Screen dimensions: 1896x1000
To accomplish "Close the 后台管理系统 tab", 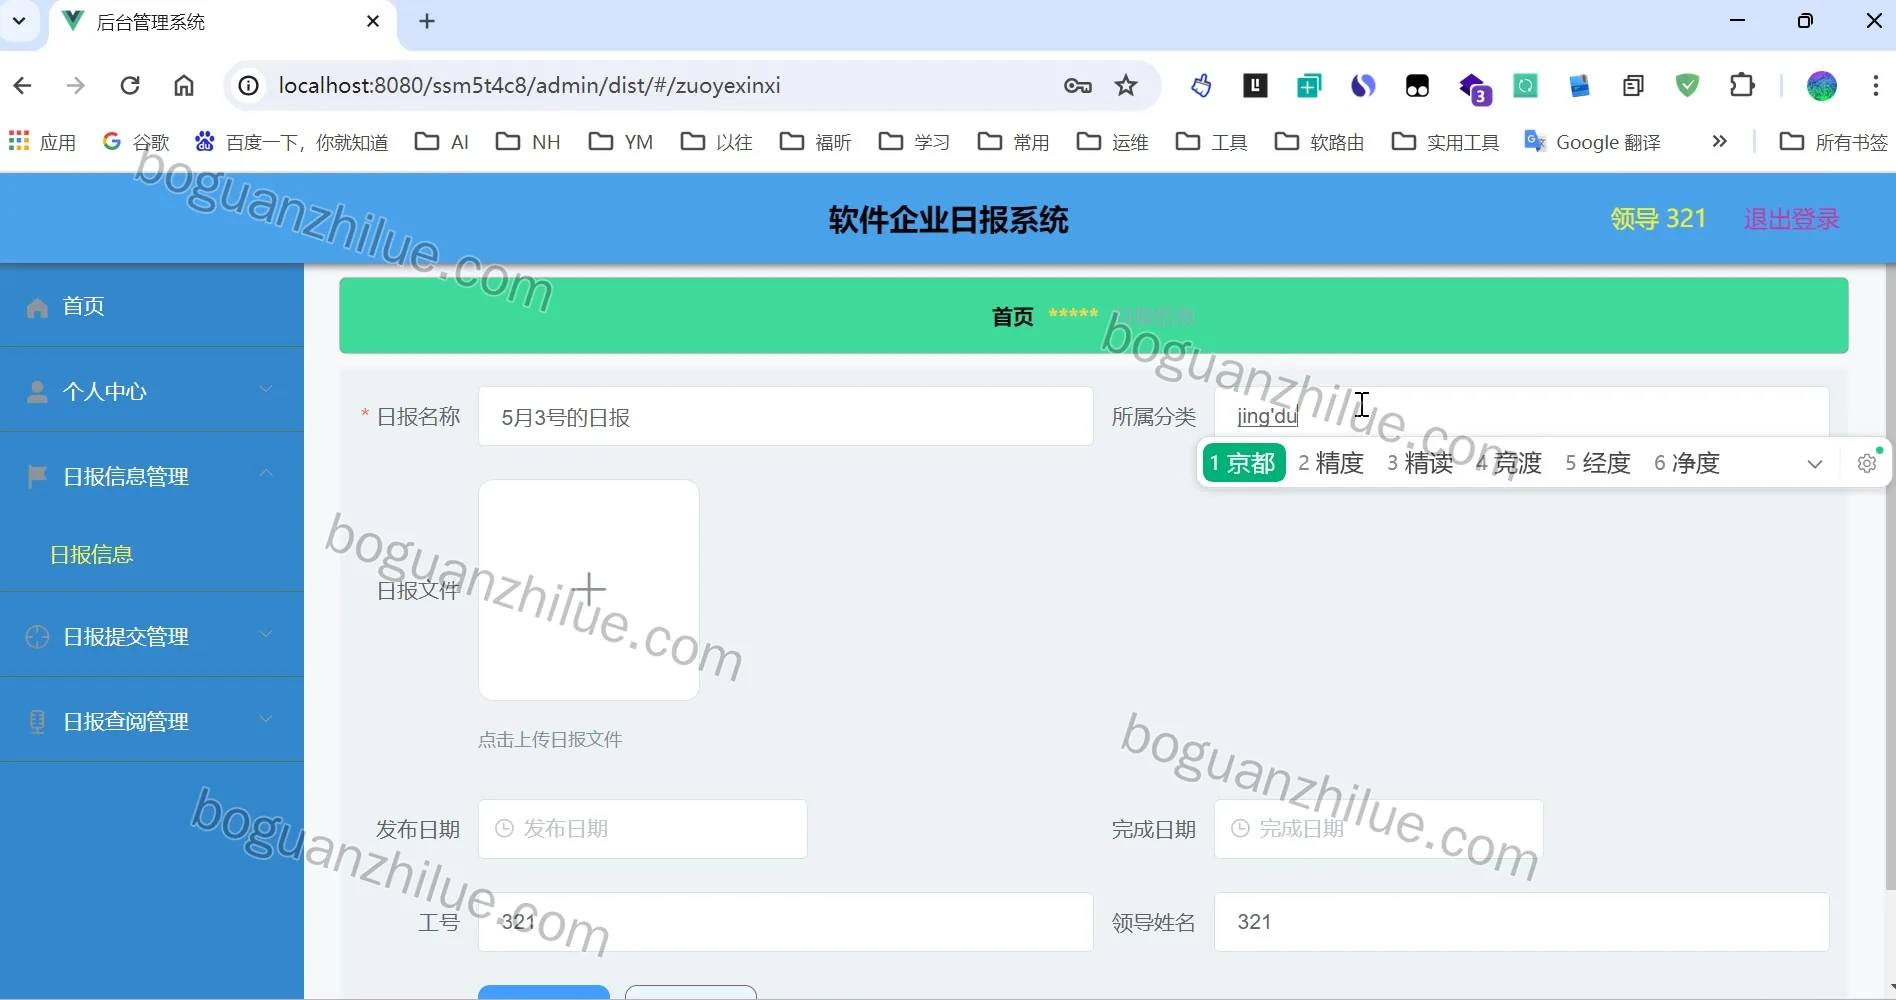I will point(373,21).
